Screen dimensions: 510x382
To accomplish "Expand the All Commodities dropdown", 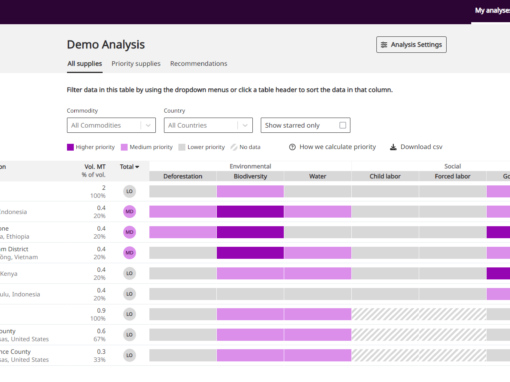I will pos(111,125).
